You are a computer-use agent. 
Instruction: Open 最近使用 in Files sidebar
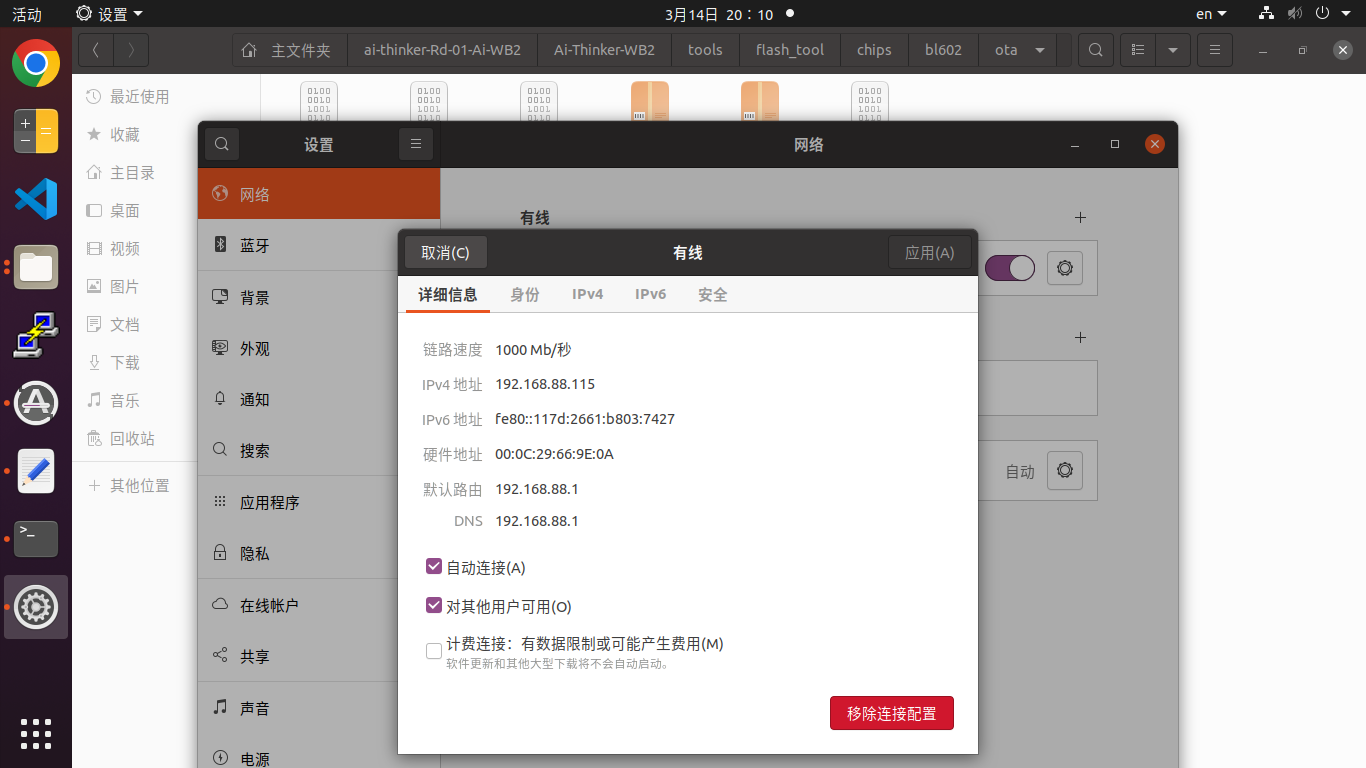(x=135, y=96)
